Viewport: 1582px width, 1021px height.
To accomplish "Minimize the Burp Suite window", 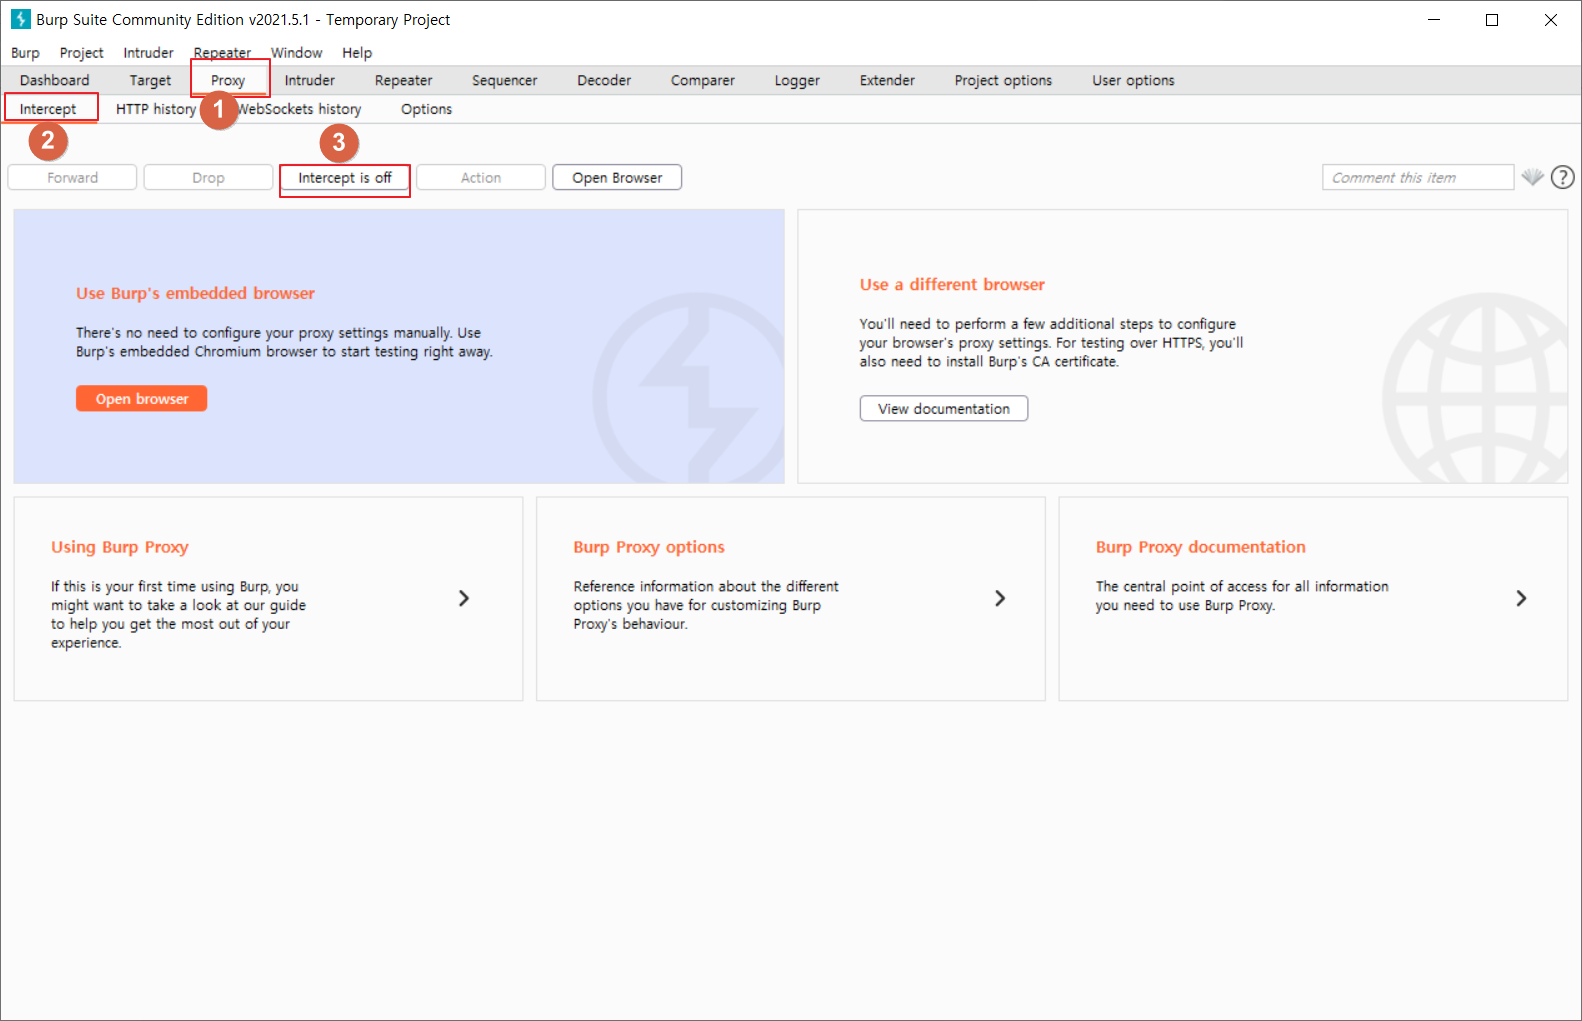I will (1434, 20).
